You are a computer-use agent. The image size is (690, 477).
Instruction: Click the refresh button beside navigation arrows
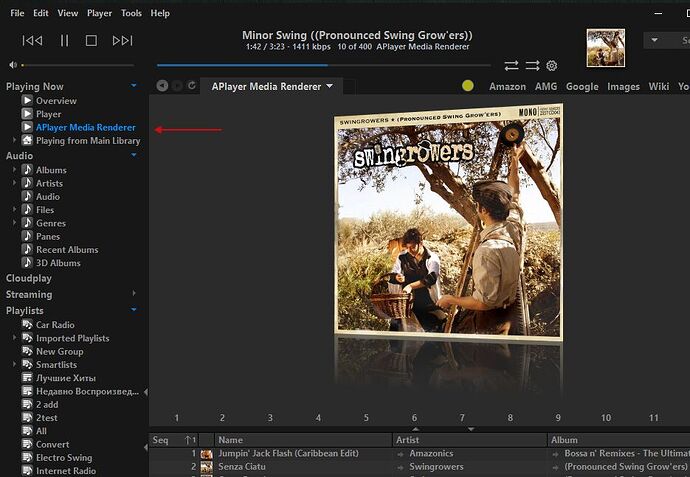[x=192, y=86]
